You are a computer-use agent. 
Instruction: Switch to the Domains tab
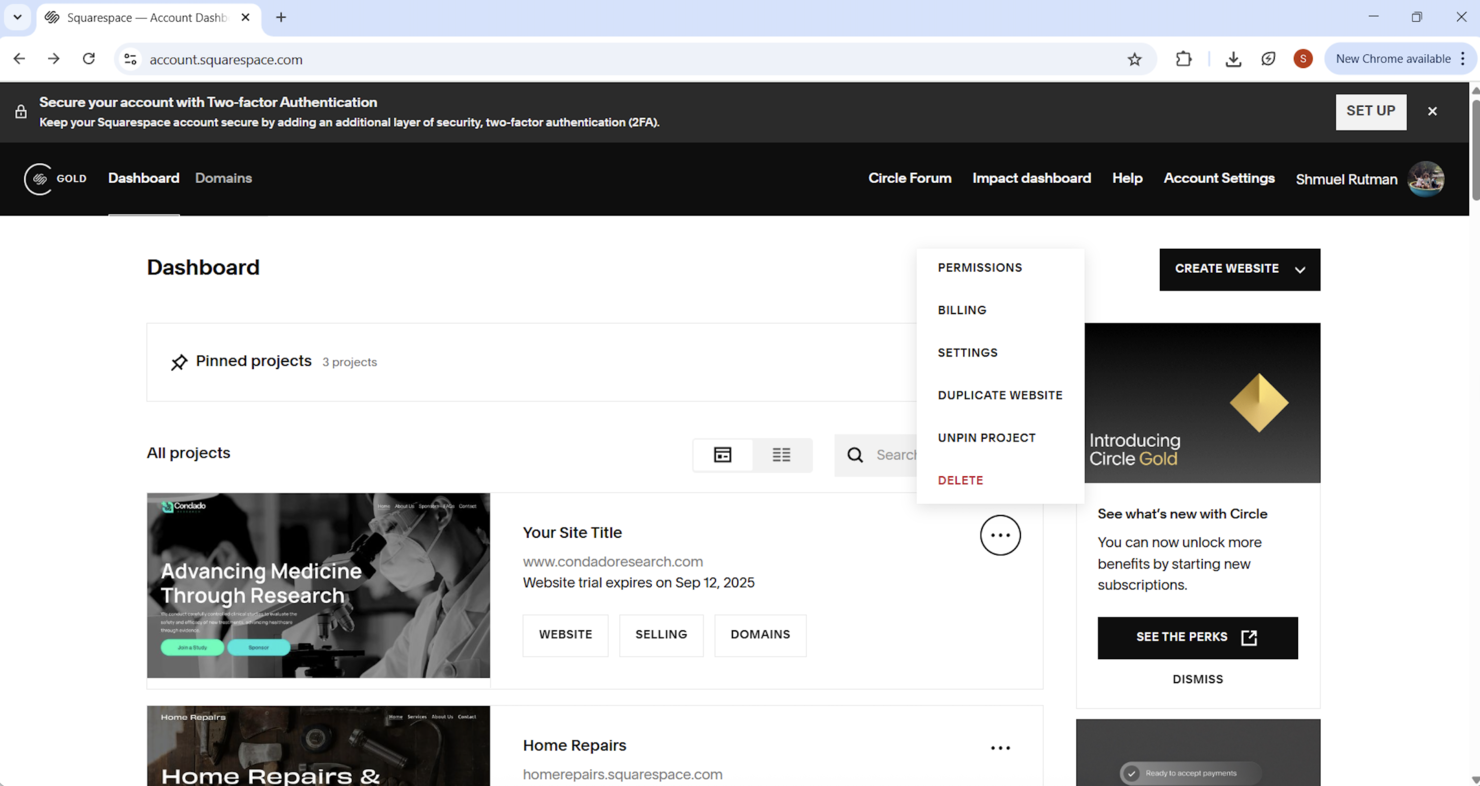click(x=223, y=178)
